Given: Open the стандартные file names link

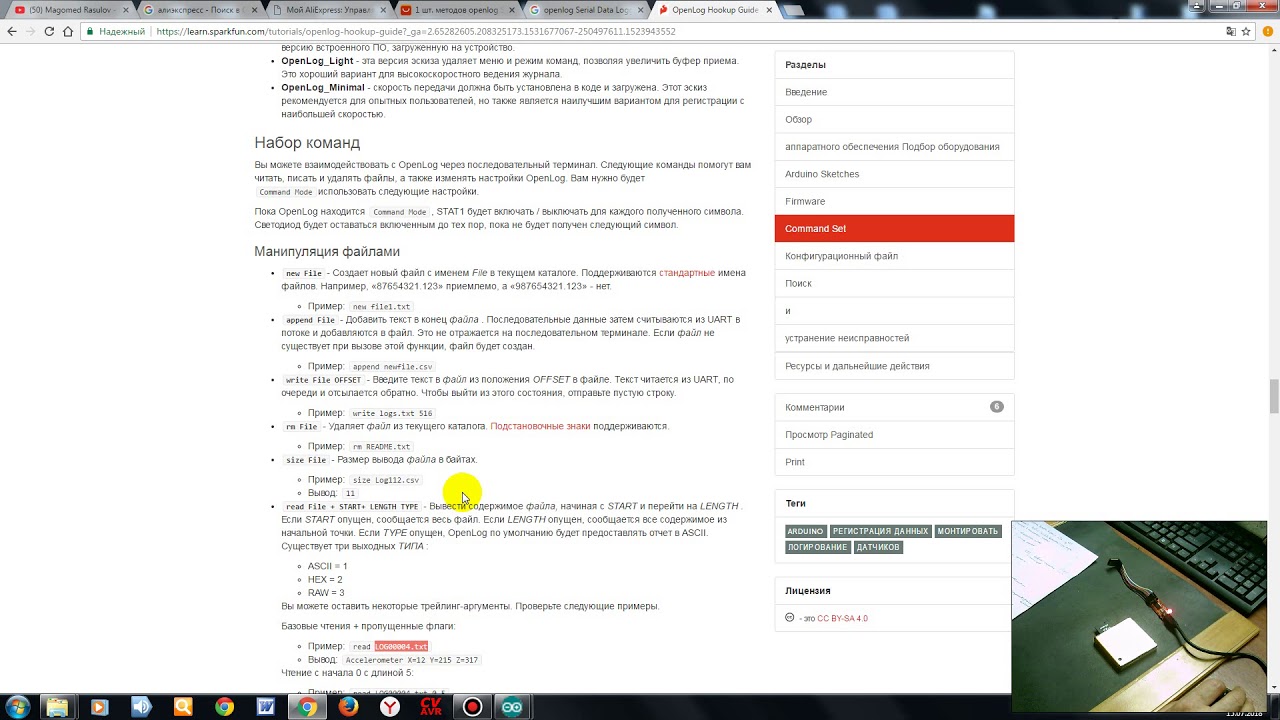Looking at the screenshot, I should 687,272.
